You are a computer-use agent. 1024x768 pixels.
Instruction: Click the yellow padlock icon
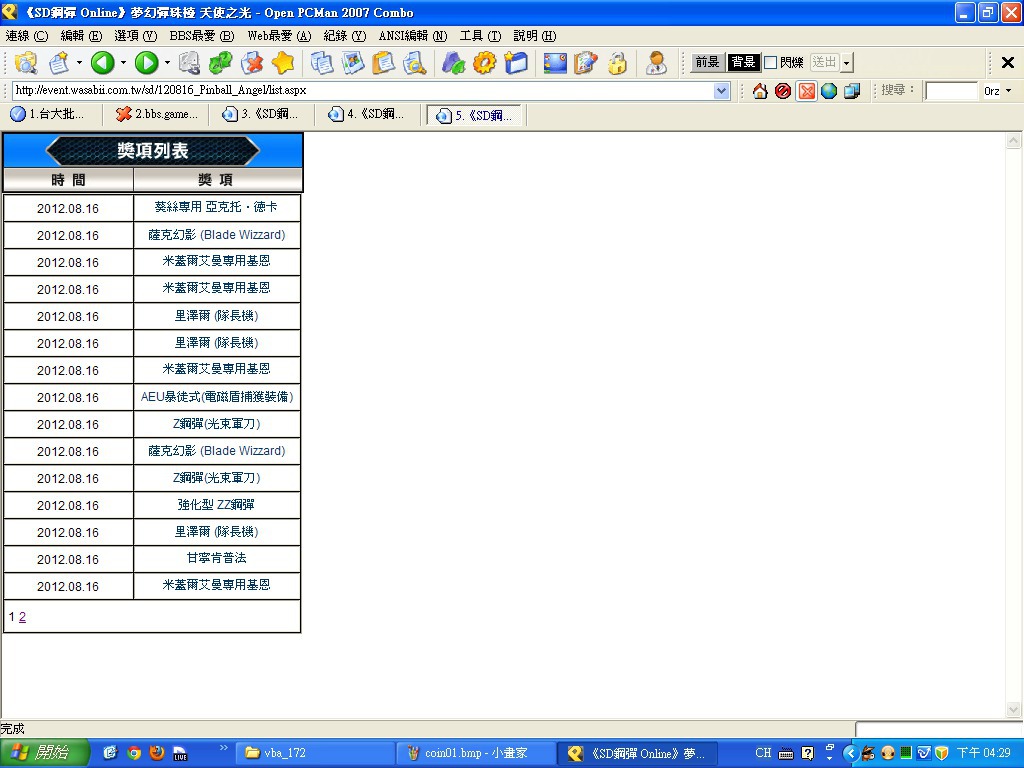pyautogui.click(x=617, y=63)
